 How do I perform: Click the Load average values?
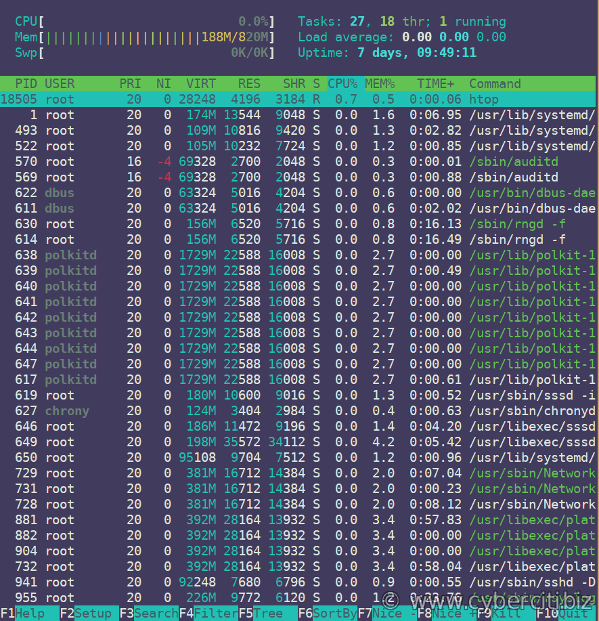(x=454, y=37)
